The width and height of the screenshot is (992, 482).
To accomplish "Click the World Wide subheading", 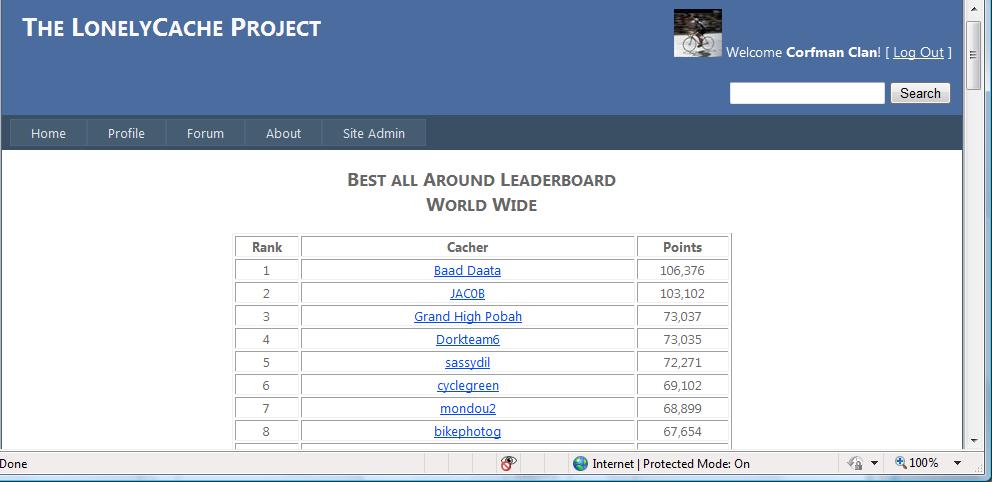I will (x=481, y=205).
